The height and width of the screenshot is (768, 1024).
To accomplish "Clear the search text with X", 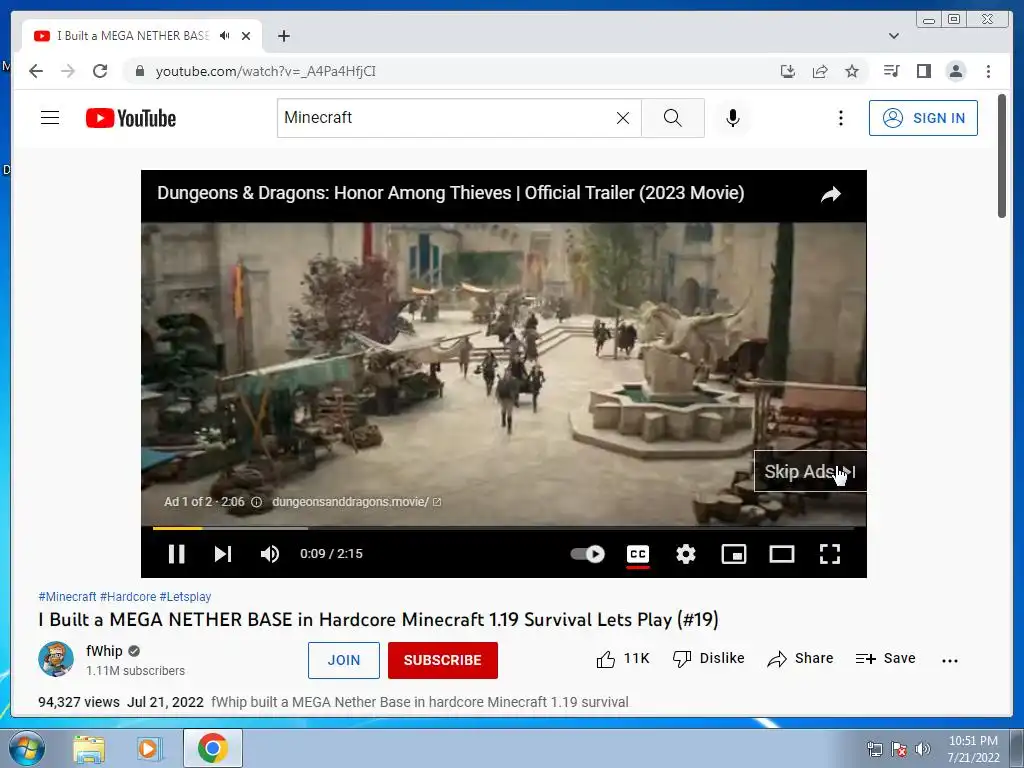I will tap(623, 118).
